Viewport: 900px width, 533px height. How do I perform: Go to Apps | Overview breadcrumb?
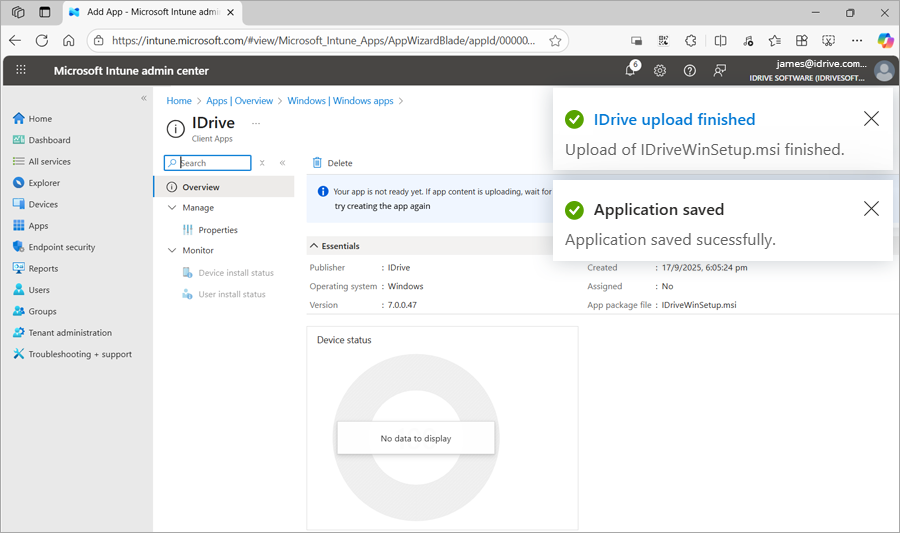239,101
